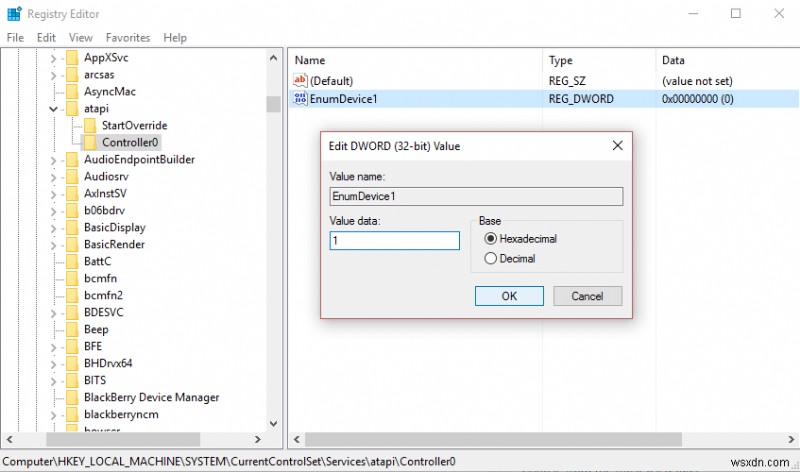The image size is (800, 472).
Task: Click the tree pane scroll up arrow
Action: (273, 58)
